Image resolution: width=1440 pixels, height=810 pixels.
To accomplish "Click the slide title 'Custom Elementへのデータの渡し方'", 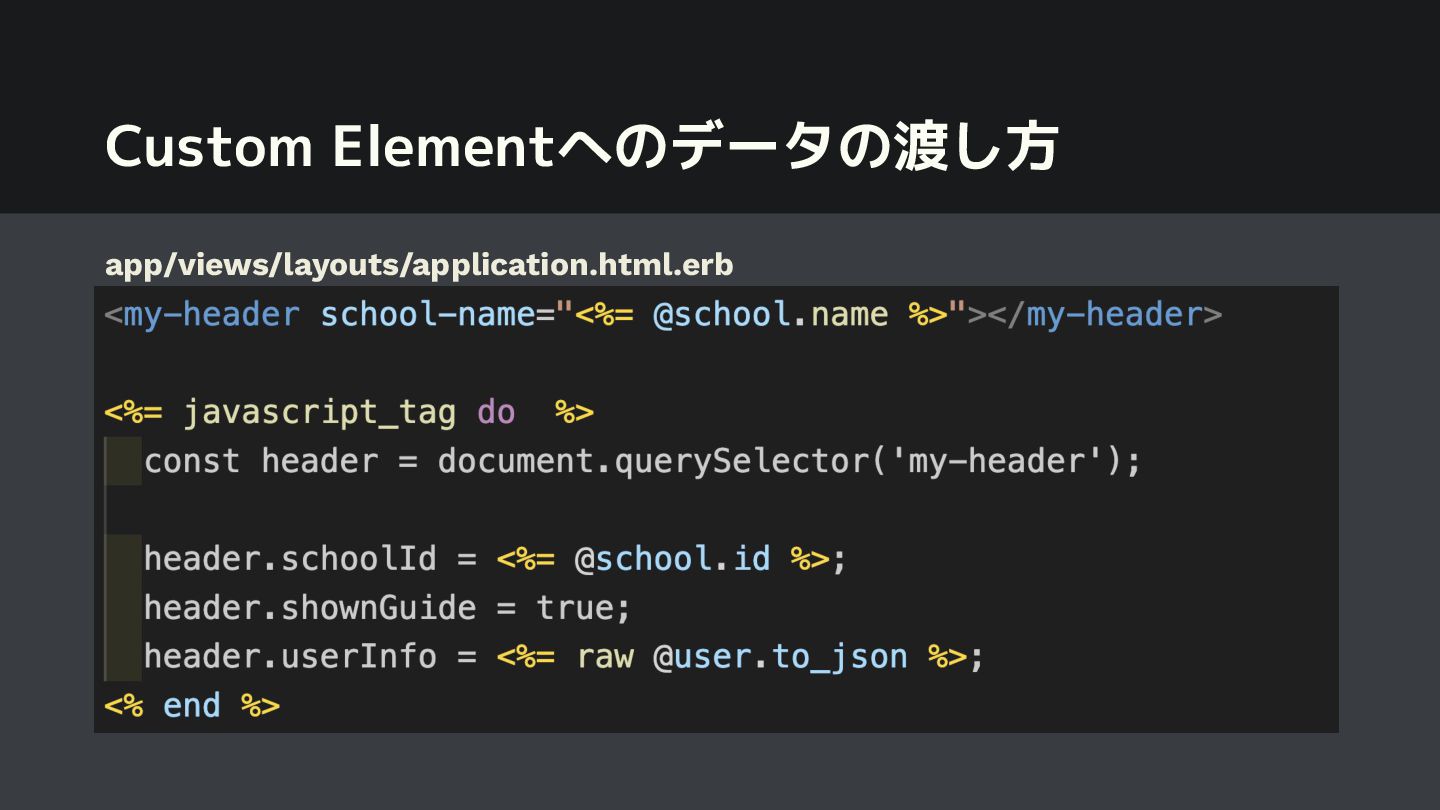I will [x=581, y=147].
